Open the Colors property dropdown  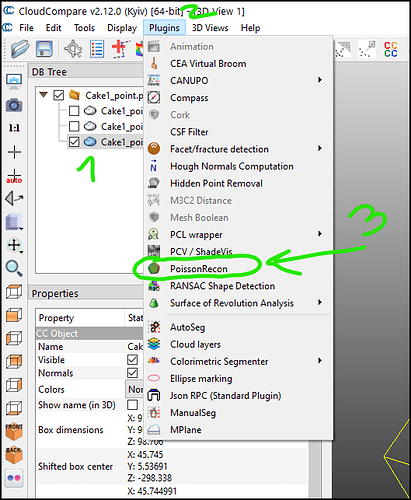(134, 389)
